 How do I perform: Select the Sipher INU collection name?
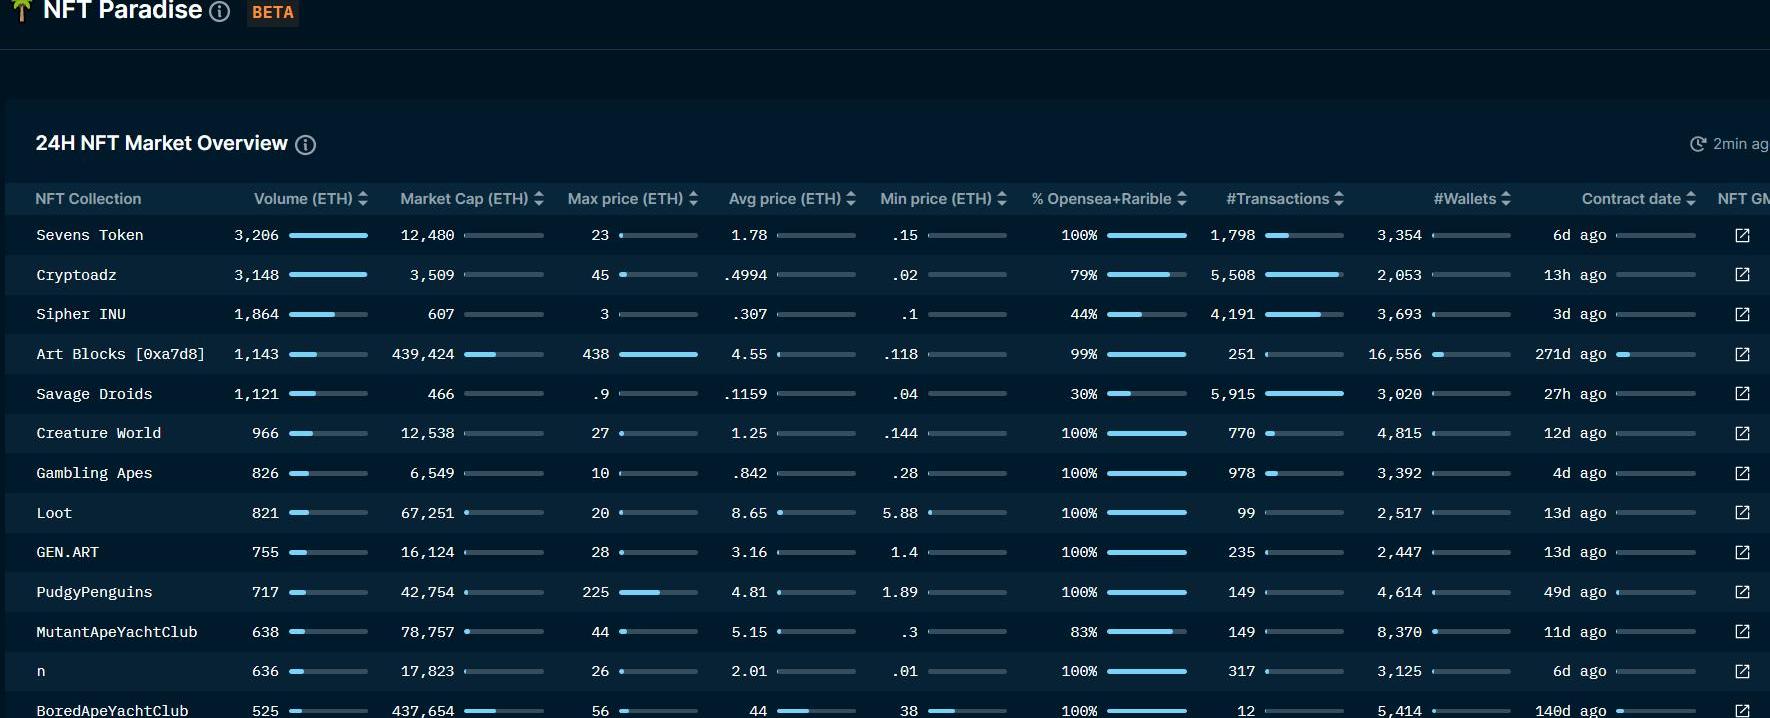click(81, 314)
